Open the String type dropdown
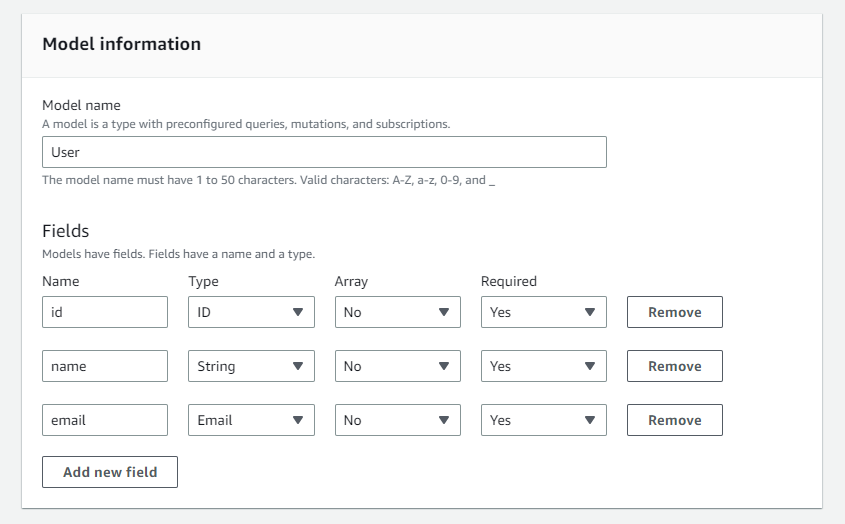This screenshot has height=524, width=845. click(x=251, y=366)
